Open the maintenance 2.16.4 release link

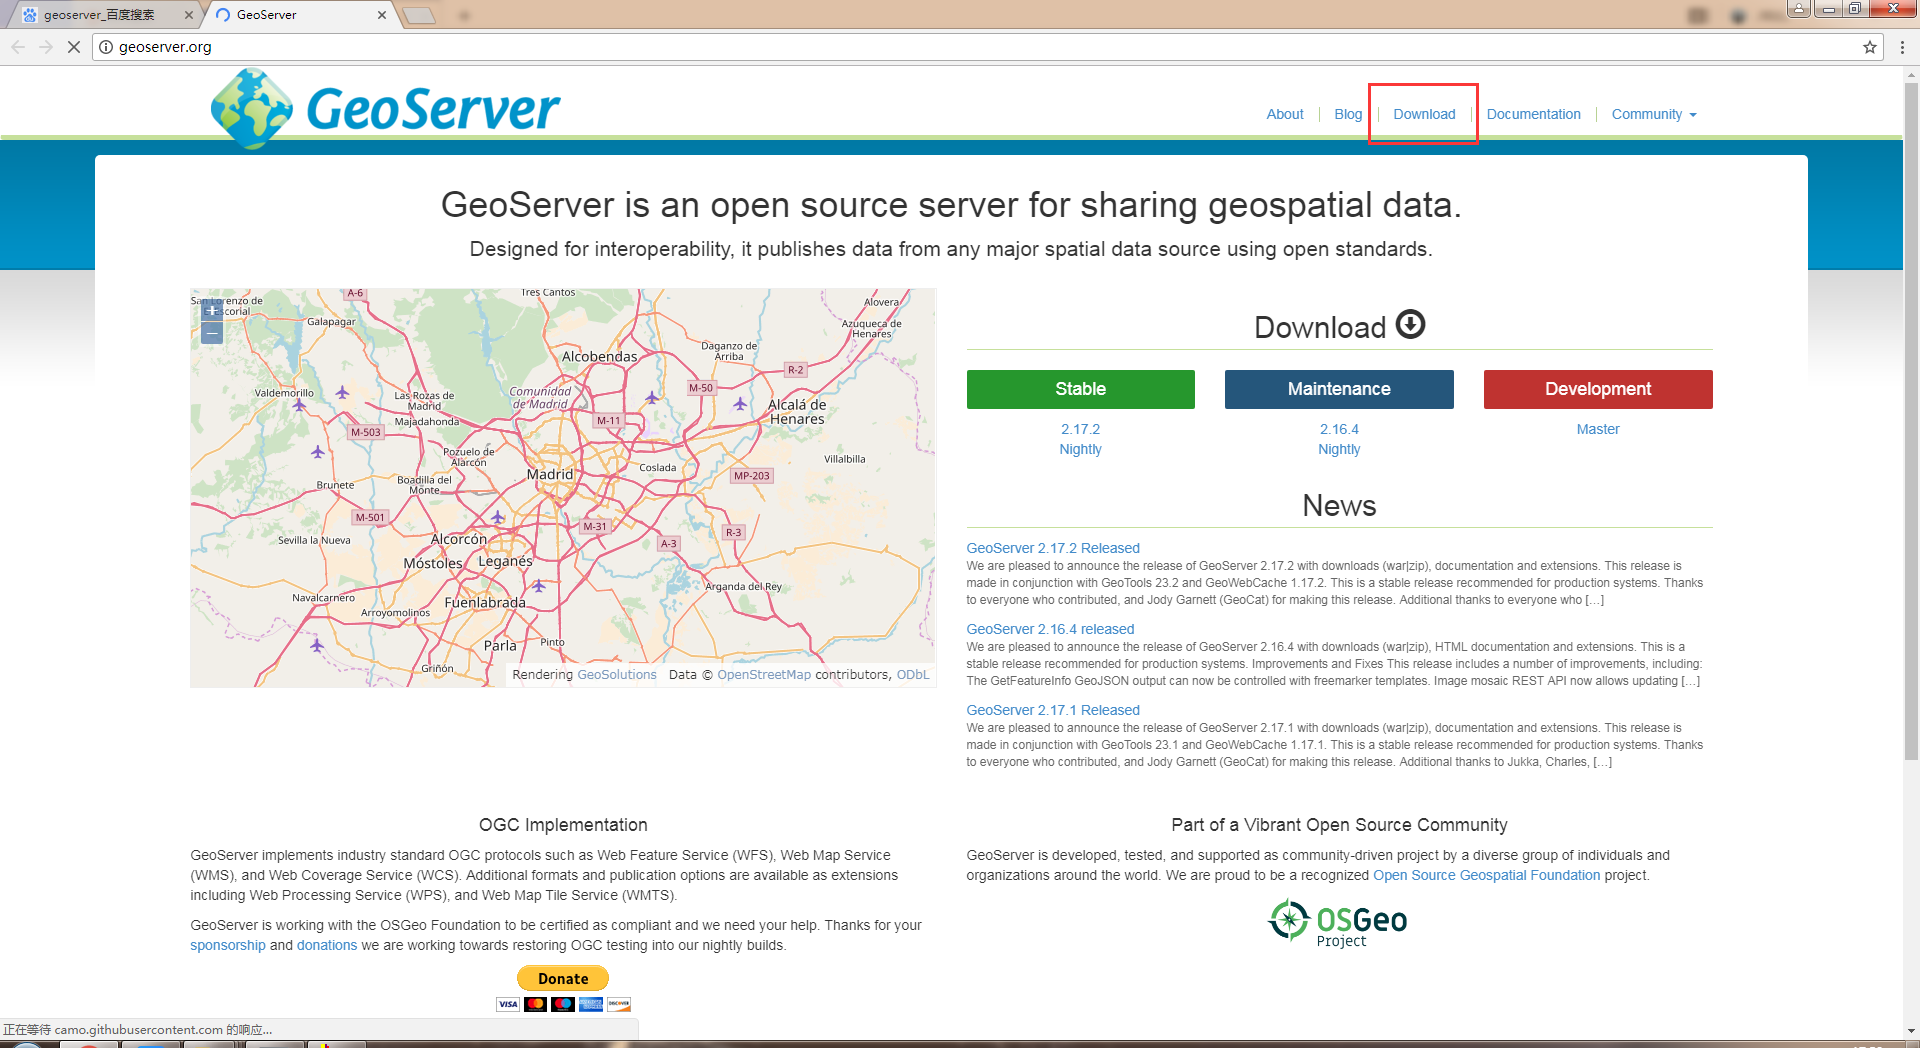tap(1339, 429)
